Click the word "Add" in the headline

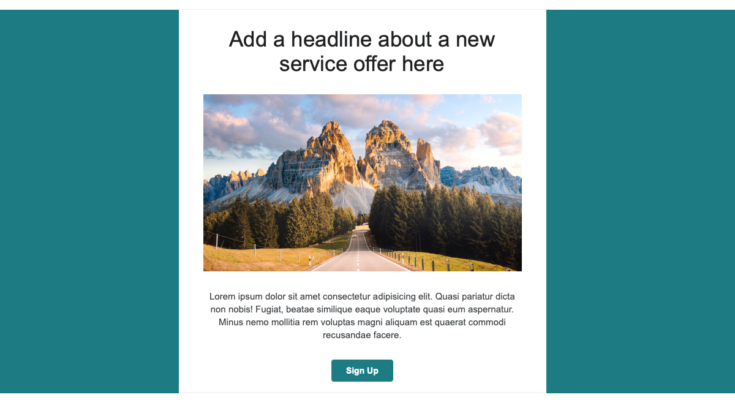pyautogui.click(x=248, y=39)
